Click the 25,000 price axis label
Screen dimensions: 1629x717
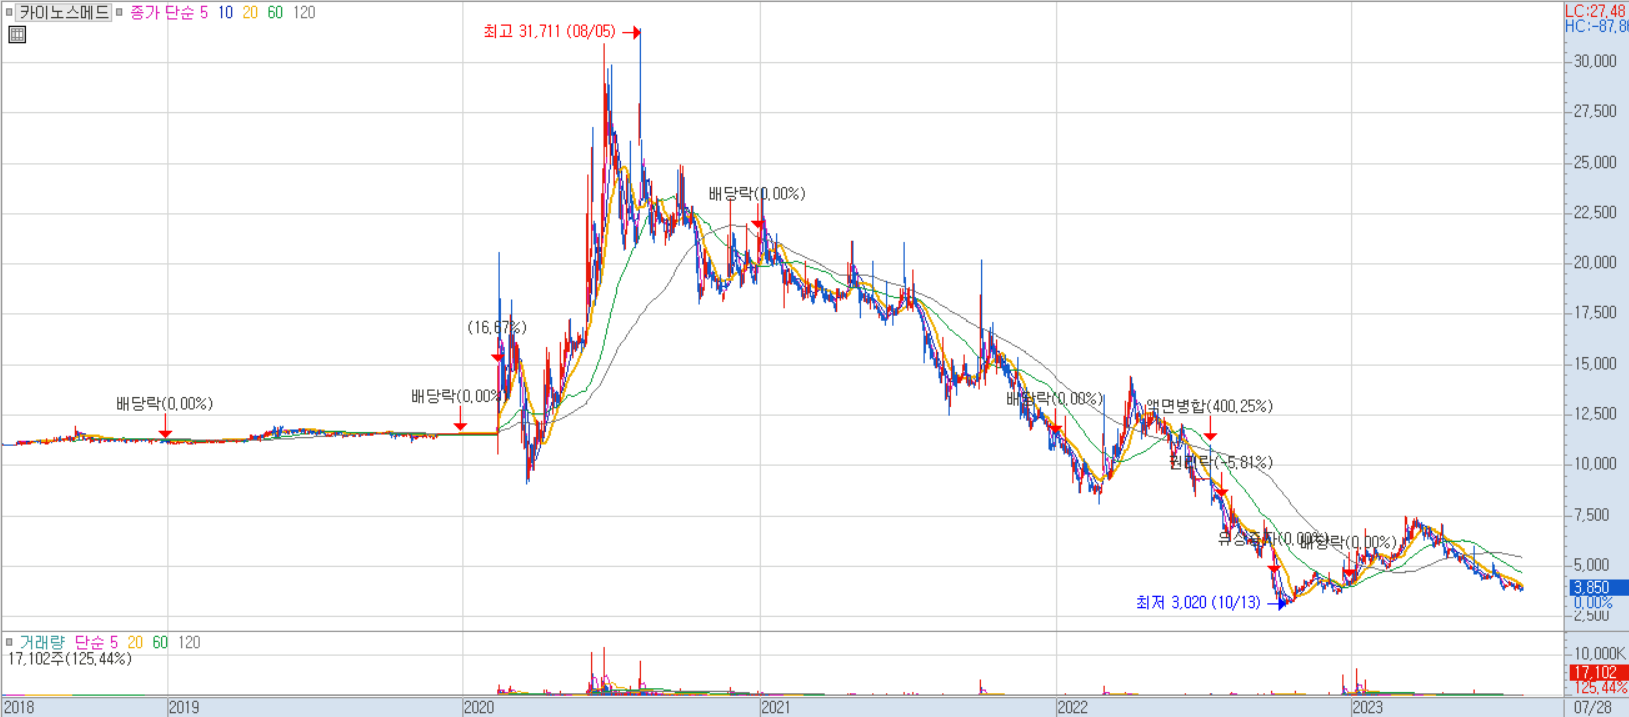point(1595,162)
